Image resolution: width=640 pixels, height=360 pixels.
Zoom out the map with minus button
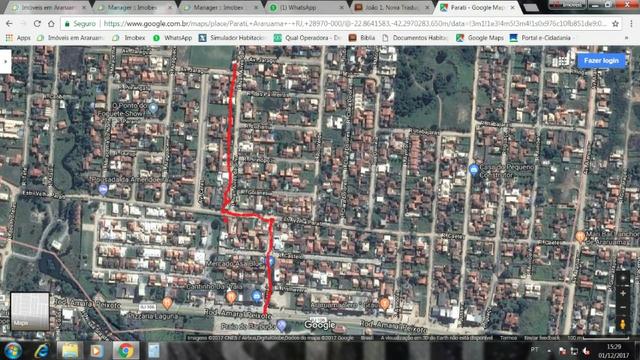623,307
